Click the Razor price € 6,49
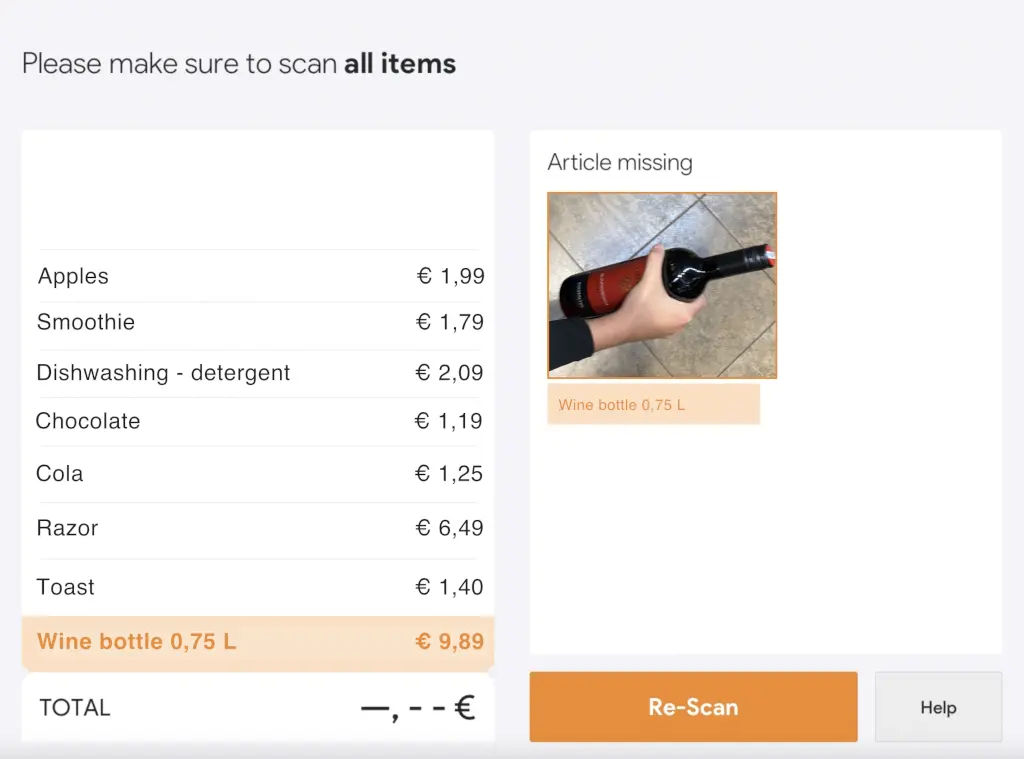Screen dimensions: 1024x759 coord(449,528)
